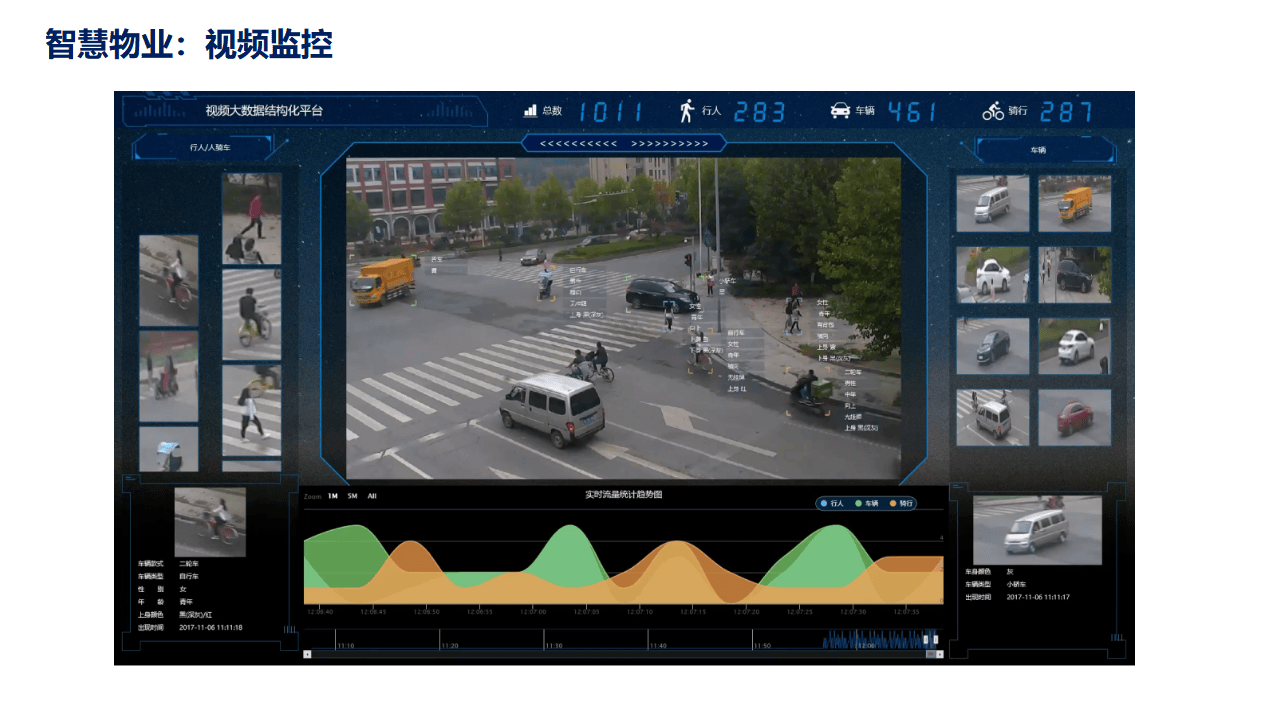
Task: Toggle the 车辆 series in chart legend
Action: (866, 504)
